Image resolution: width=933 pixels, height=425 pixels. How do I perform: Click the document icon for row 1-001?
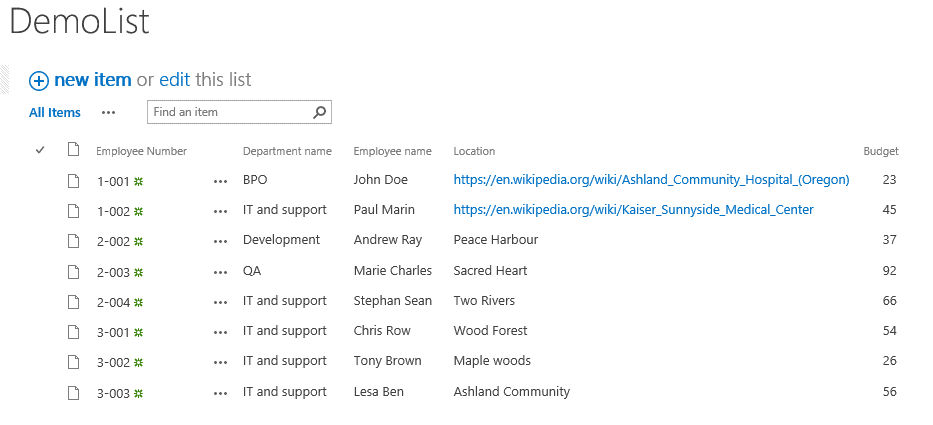coord(73,180)
